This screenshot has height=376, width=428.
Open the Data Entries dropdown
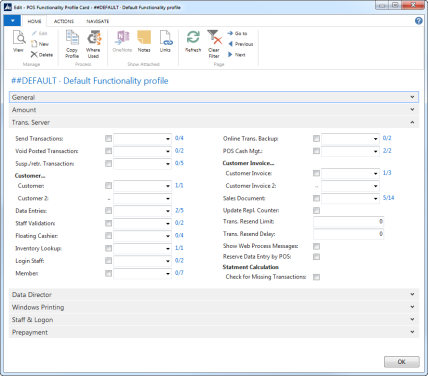click(168, 211)
